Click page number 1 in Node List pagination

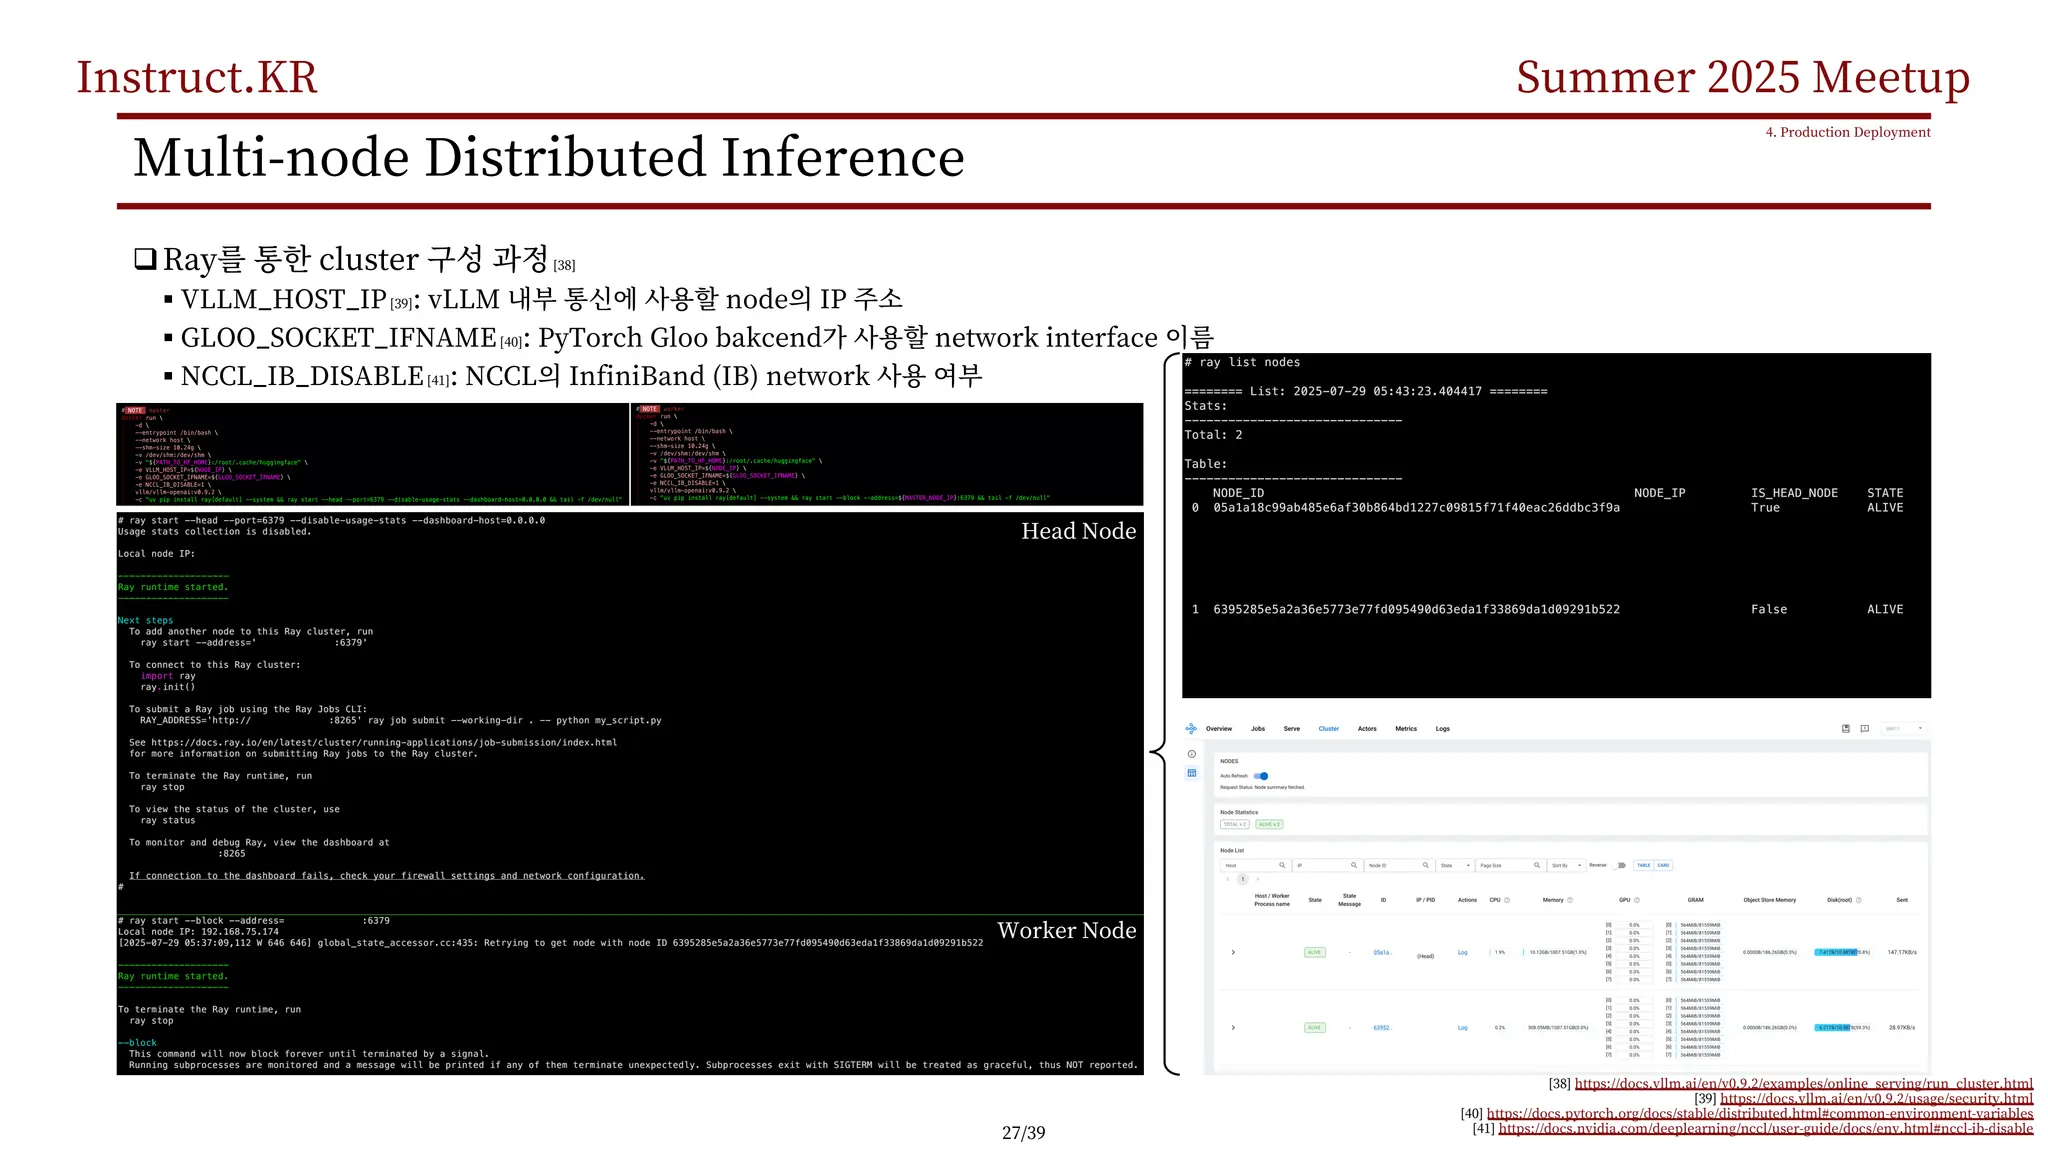coord(1243,879)
